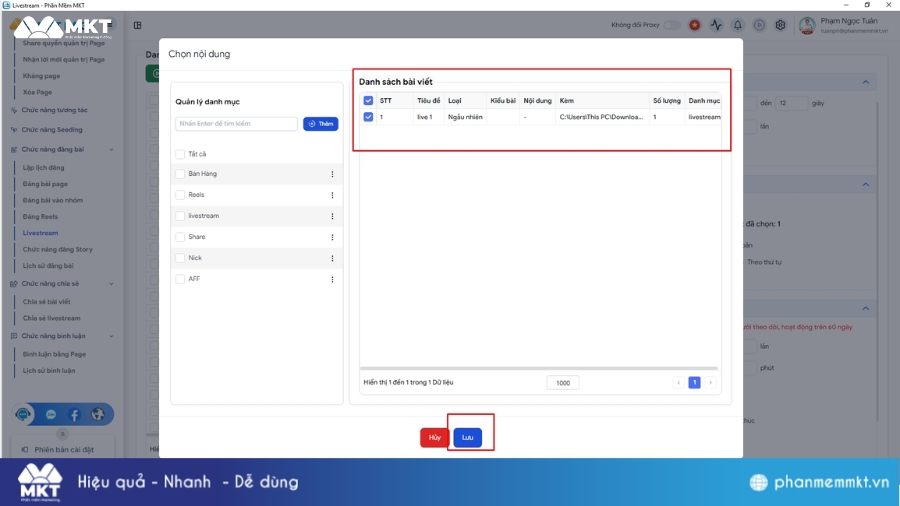Collapse the middle right panel chevron

tap(866, 185)
